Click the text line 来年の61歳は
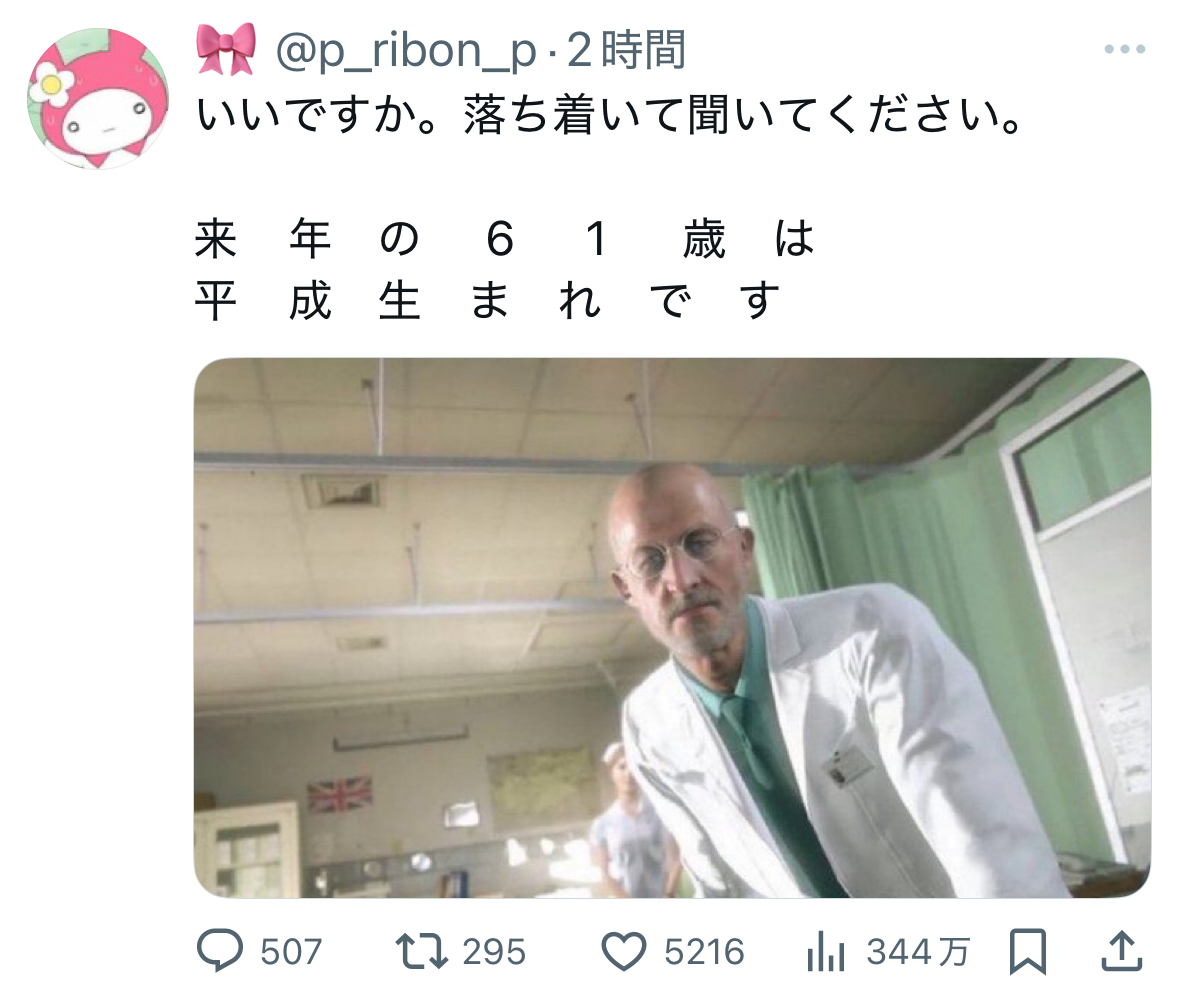The image size is (1179, 986). tap(505, 239)
